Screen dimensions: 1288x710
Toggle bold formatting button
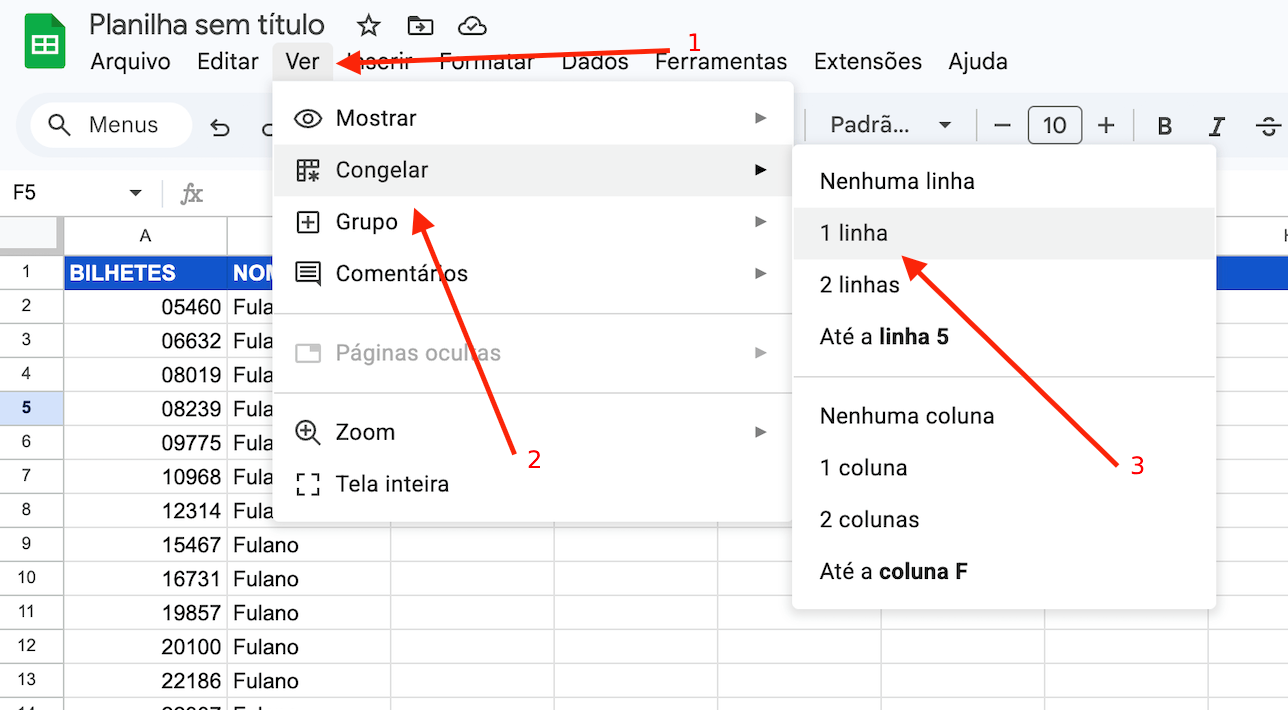pyautogui.click(x=1164, y=126)
